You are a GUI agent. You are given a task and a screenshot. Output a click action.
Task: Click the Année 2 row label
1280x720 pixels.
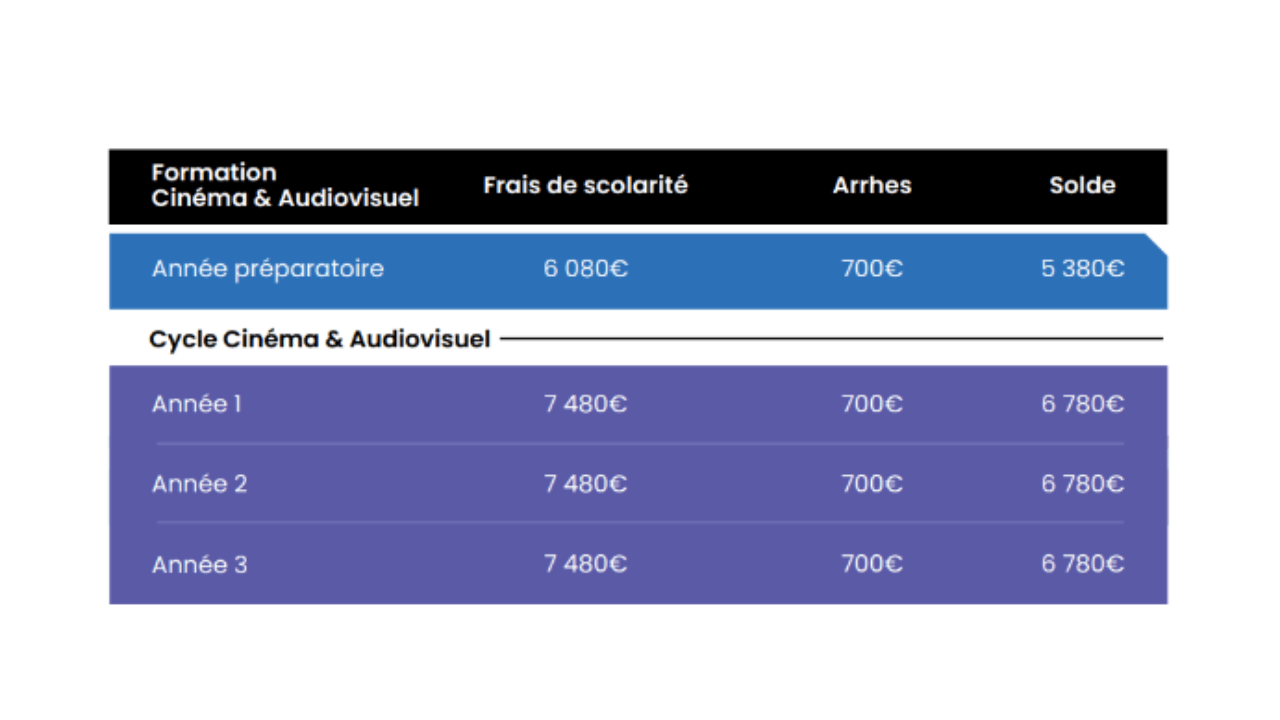[200, 484]
